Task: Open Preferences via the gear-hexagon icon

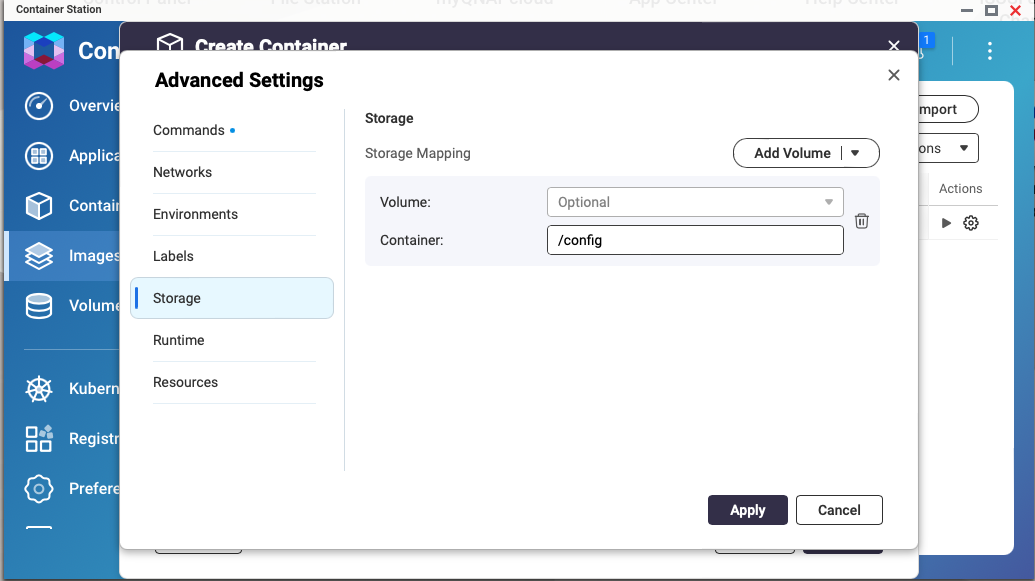Action: click(x=39, y=489)
